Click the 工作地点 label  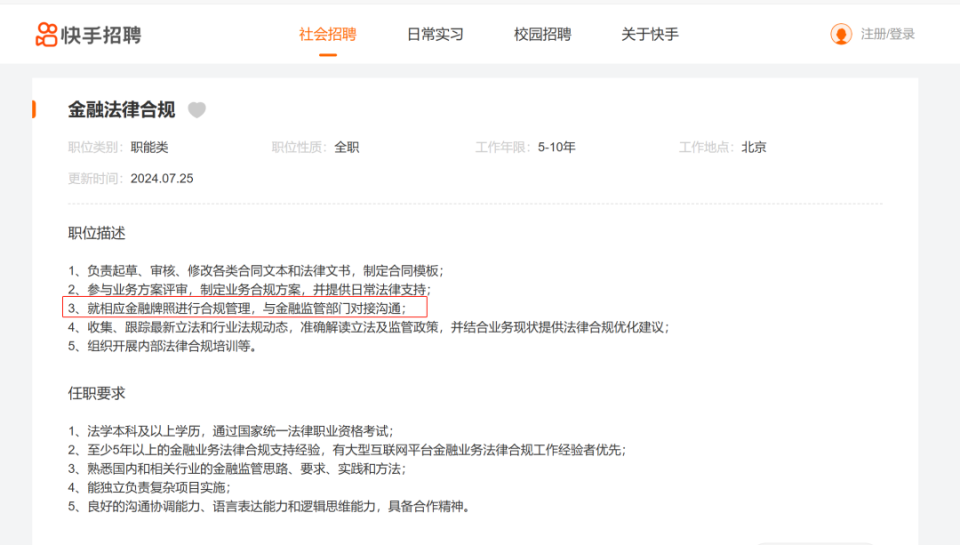coord(706,148)
